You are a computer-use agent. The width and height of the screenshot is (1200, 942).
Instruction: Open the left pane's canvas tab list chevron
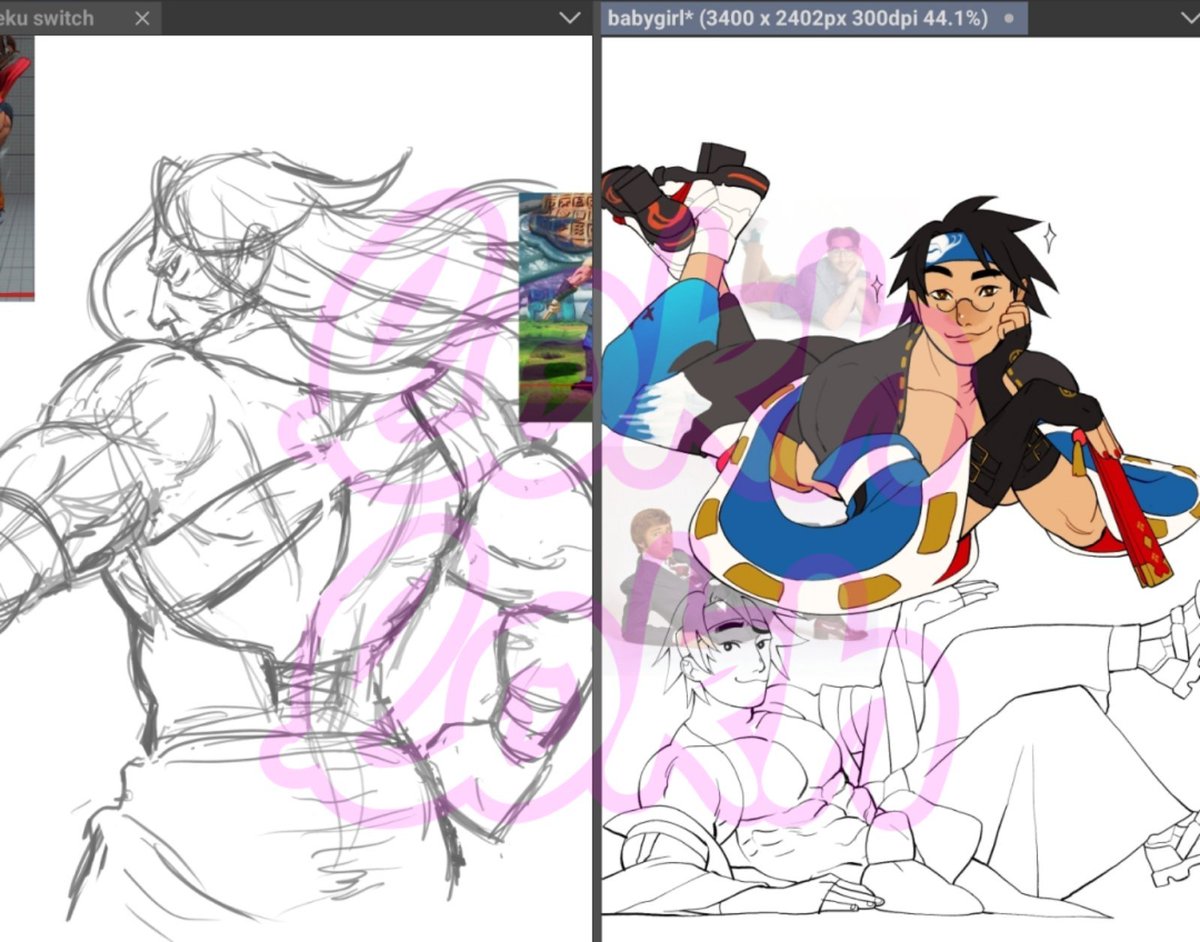570,18
